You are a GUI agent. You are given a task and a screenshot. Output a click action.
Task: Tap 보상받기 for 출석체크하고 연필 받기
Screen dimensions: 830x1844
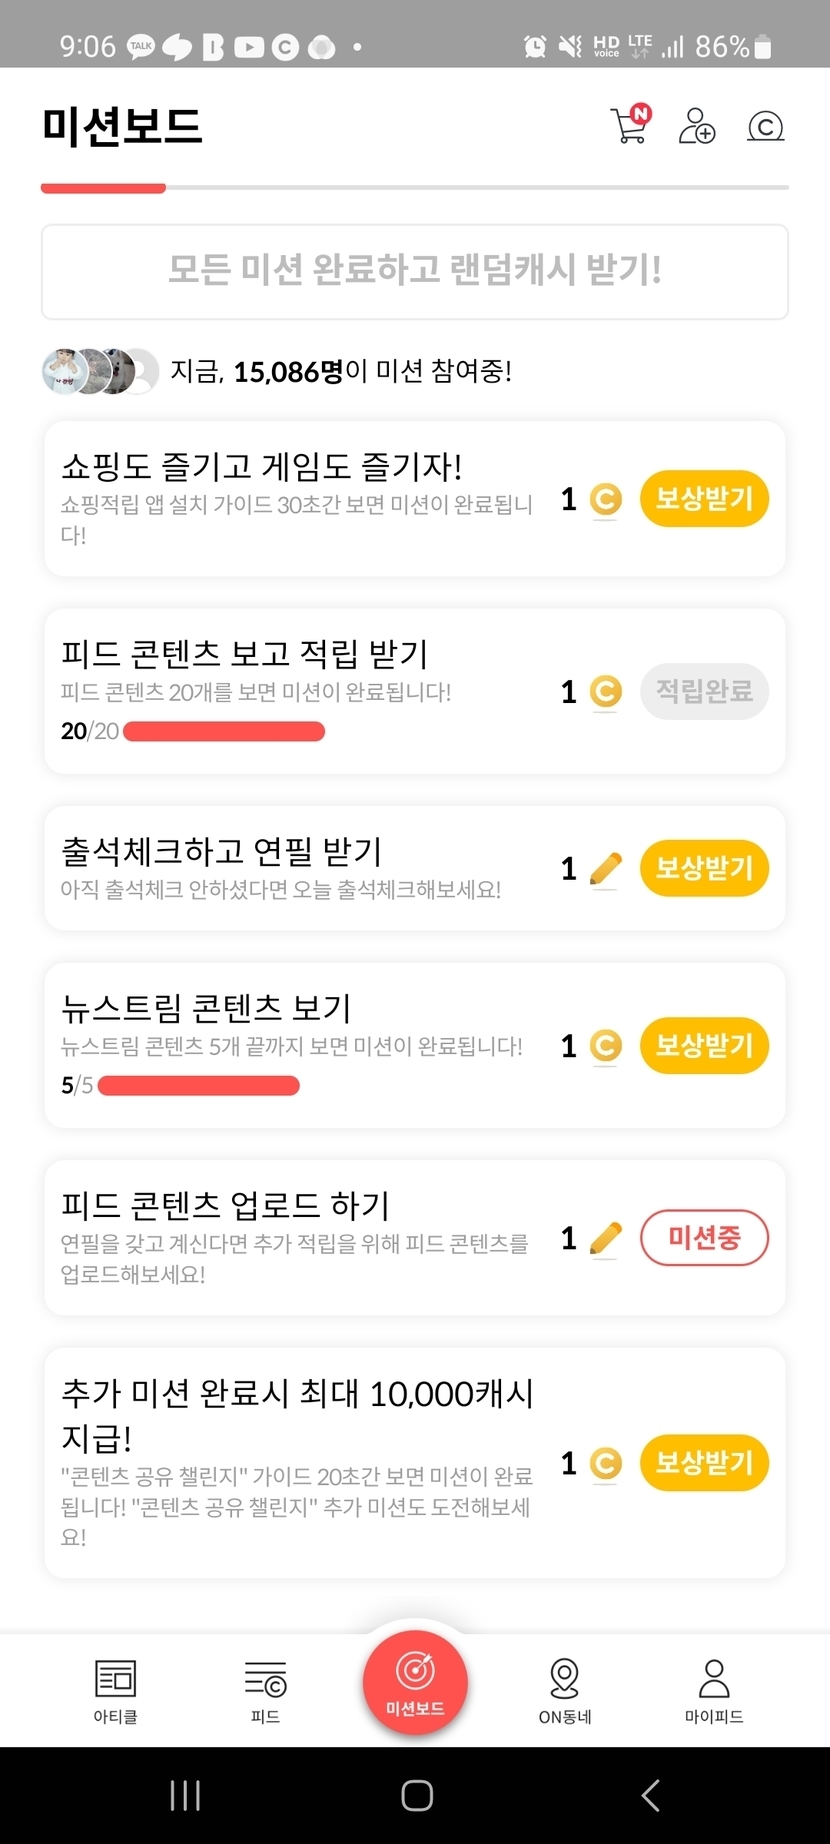click(704, 868)
